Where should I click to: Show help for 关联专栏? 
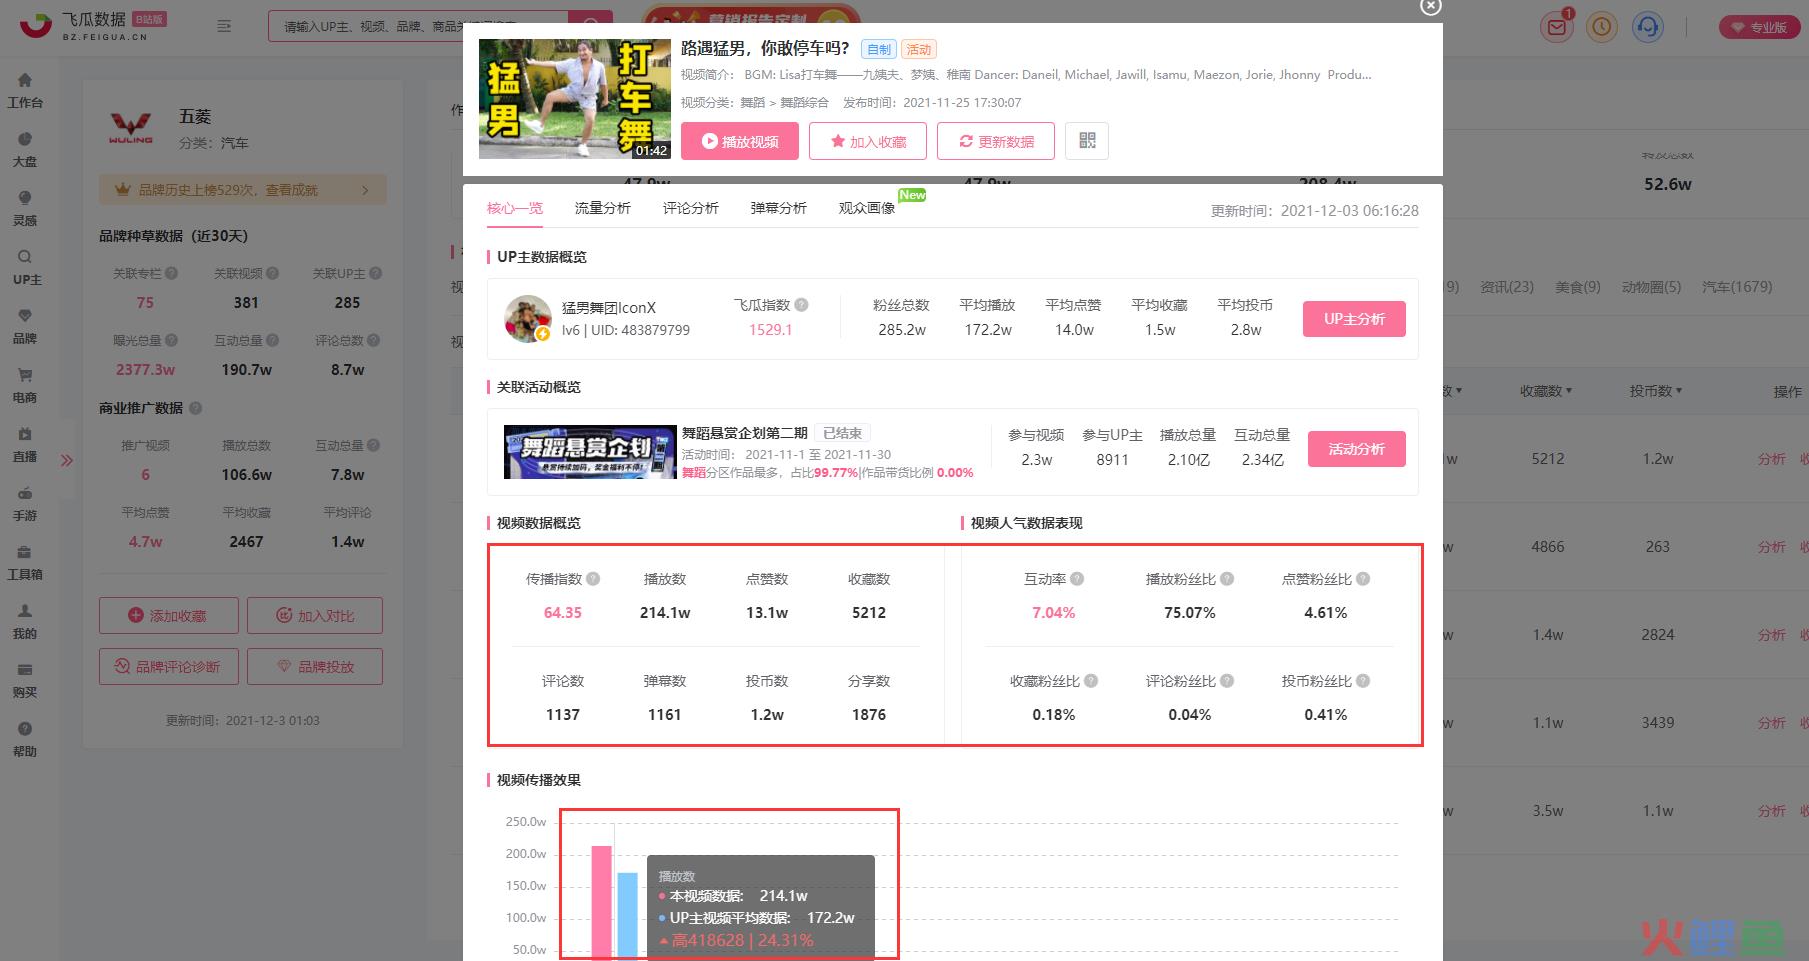pos(171,273)
